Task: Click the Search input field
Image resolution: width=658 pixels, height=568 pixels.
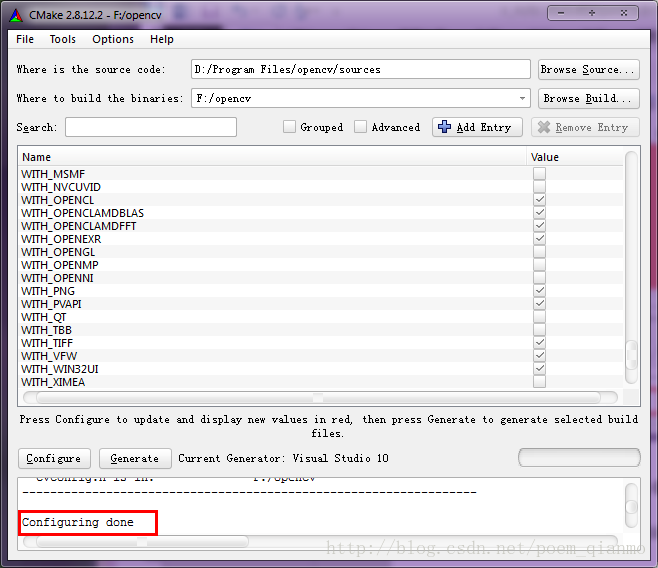Action: [151, 127]
